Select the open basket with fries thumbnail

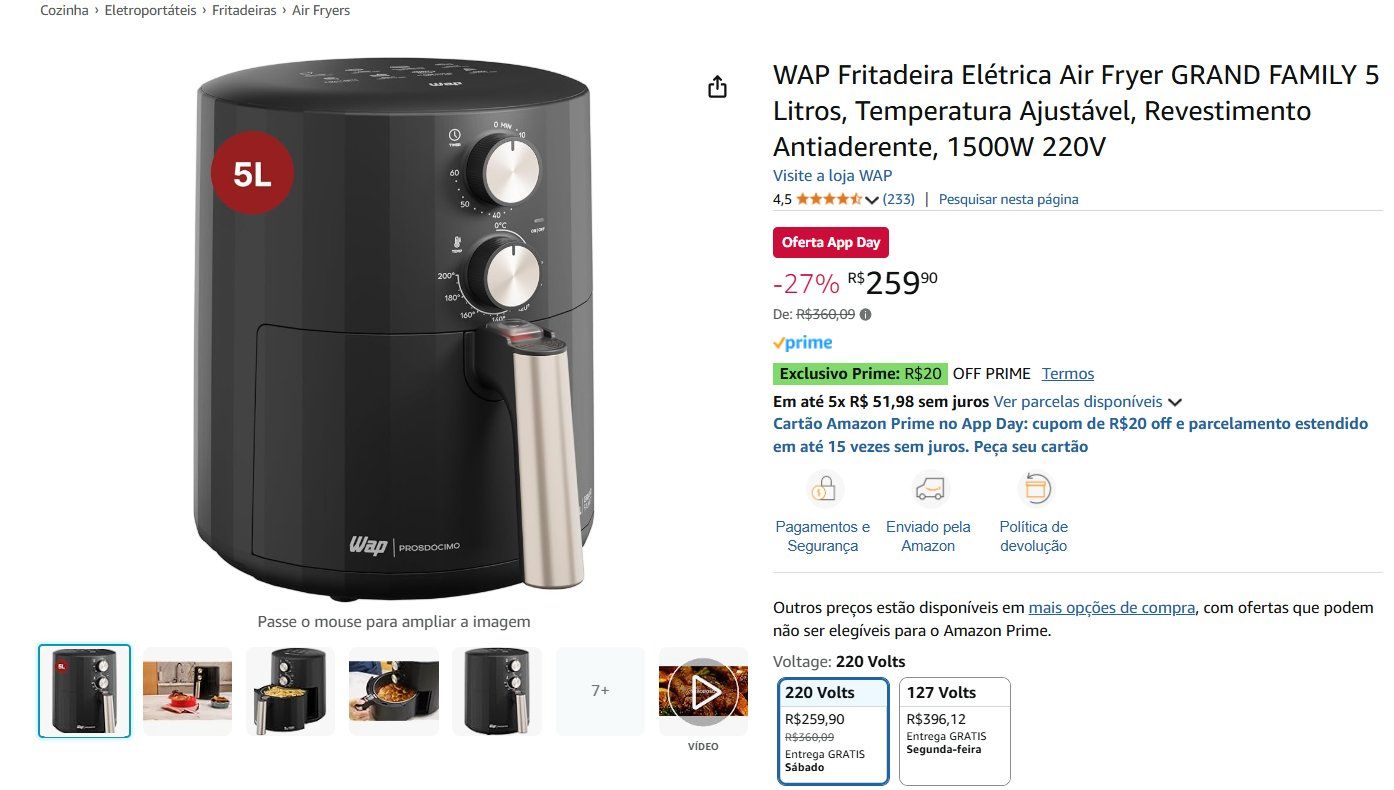(x=291, y=691)
